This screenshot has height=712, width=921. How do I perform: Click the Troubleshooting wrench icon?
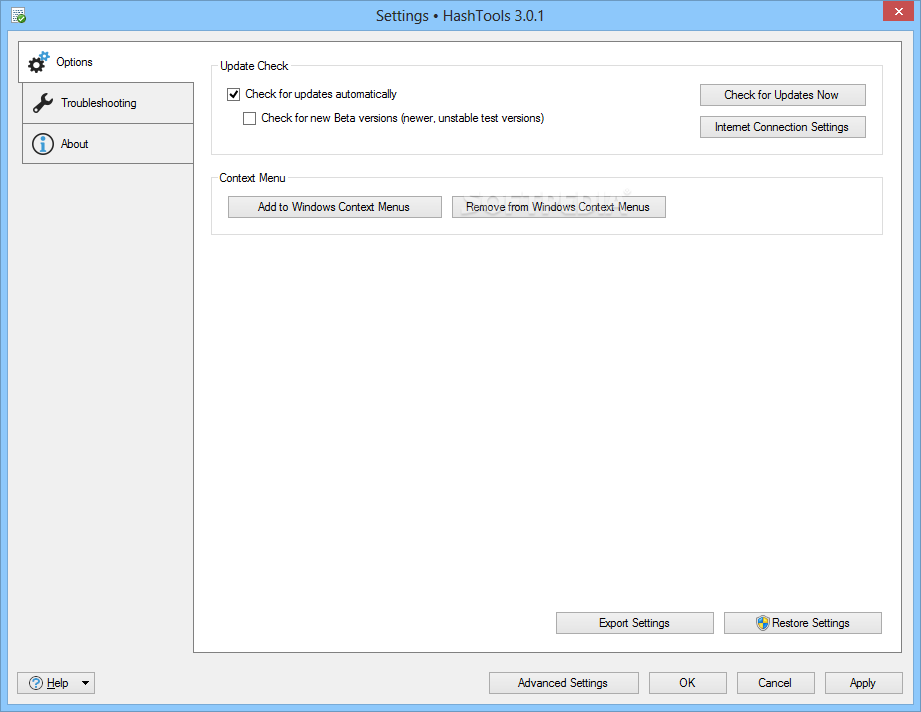[43, 103]
